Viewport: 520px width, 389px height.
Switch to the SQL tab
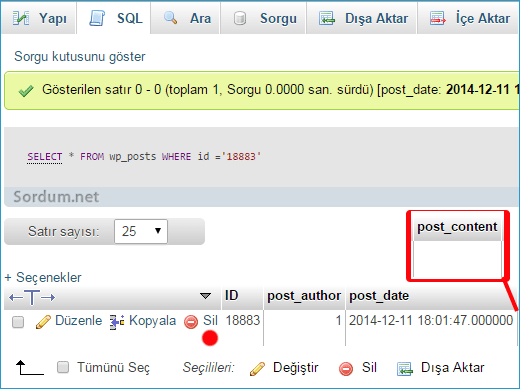[114, 18]
